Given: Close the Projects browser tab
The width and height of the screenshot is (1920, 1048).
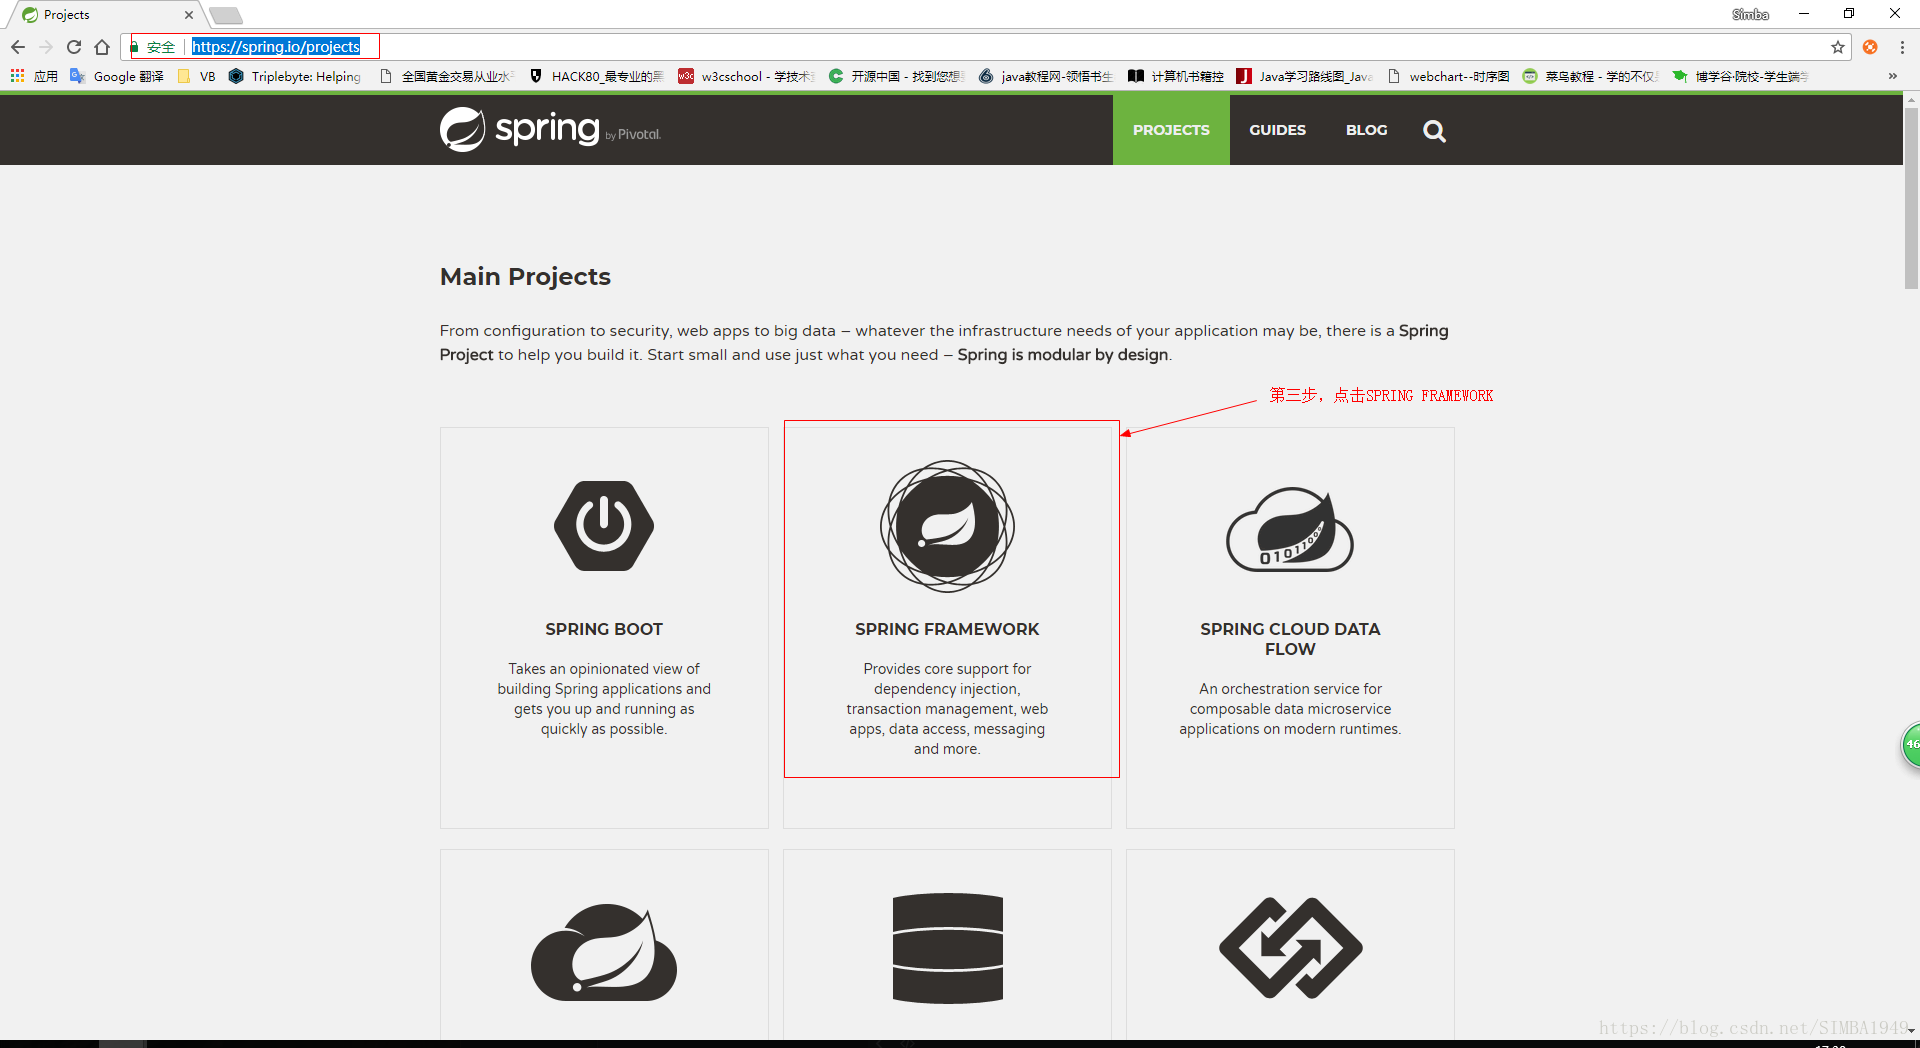Looking at the screenshot, I should [189, 15].
